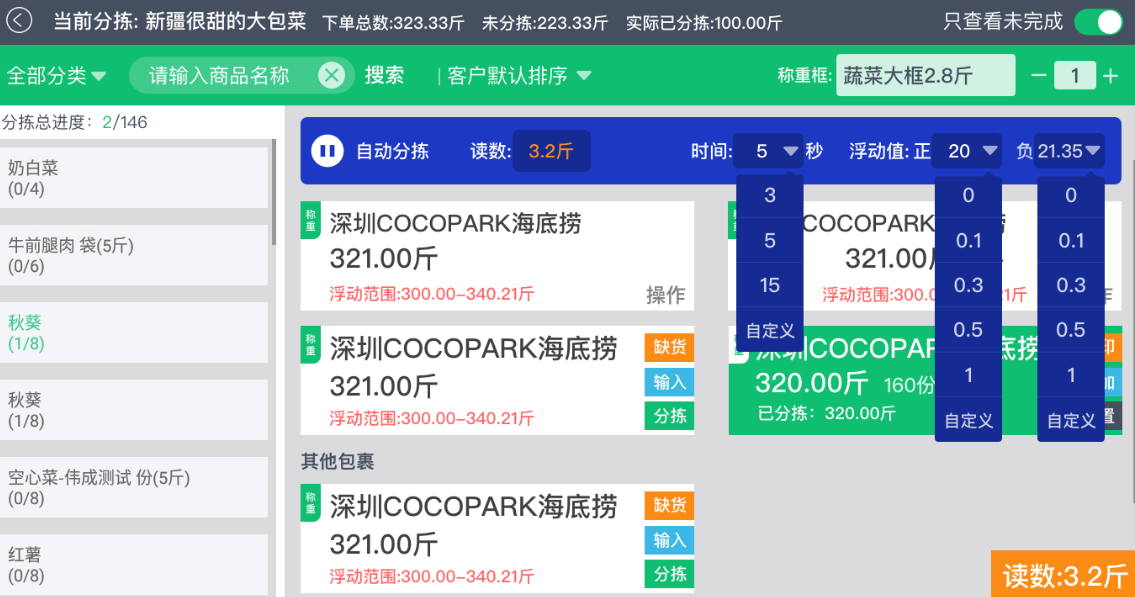The height and width of the screenshot is (597, 1135).
Task: Select 0.3 in negative float menu
Action: coord(1071,285)
